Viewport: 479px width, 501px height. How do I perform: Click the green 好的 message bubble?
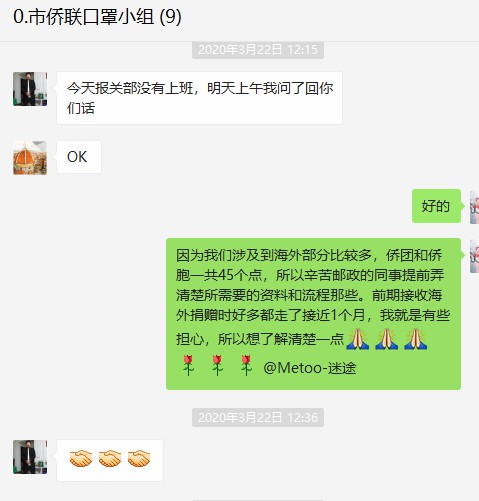(x=436, y=206)
